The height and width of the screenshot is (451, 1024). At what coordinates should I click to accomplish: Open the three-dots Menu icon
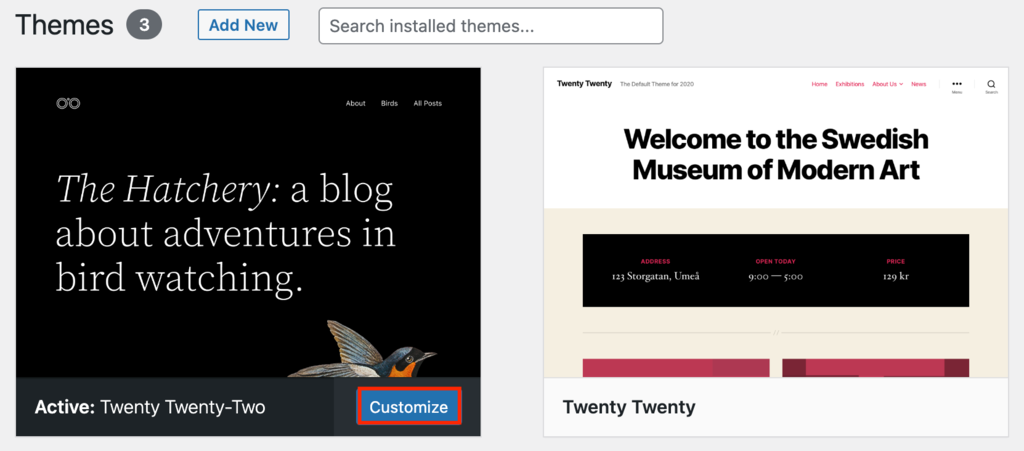[x=957, y=86]
